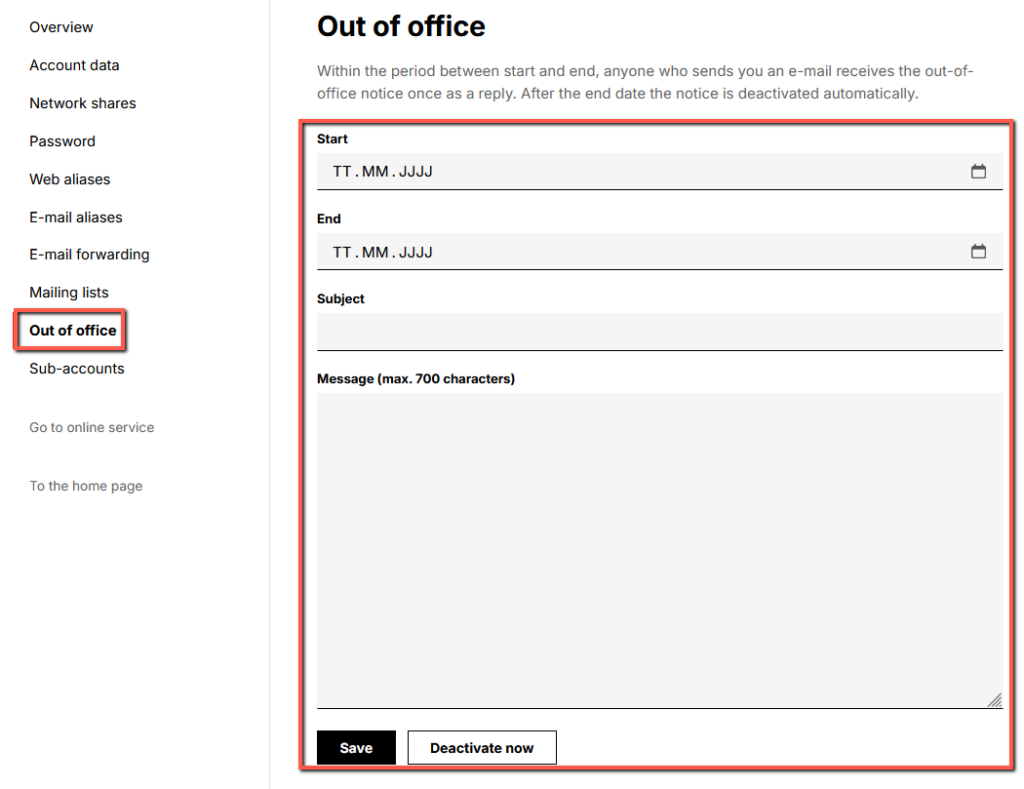Viewport: 1024px width, 789px height.
Task: Open the End date calendar picker icon
Action: [x=978, y=251]
